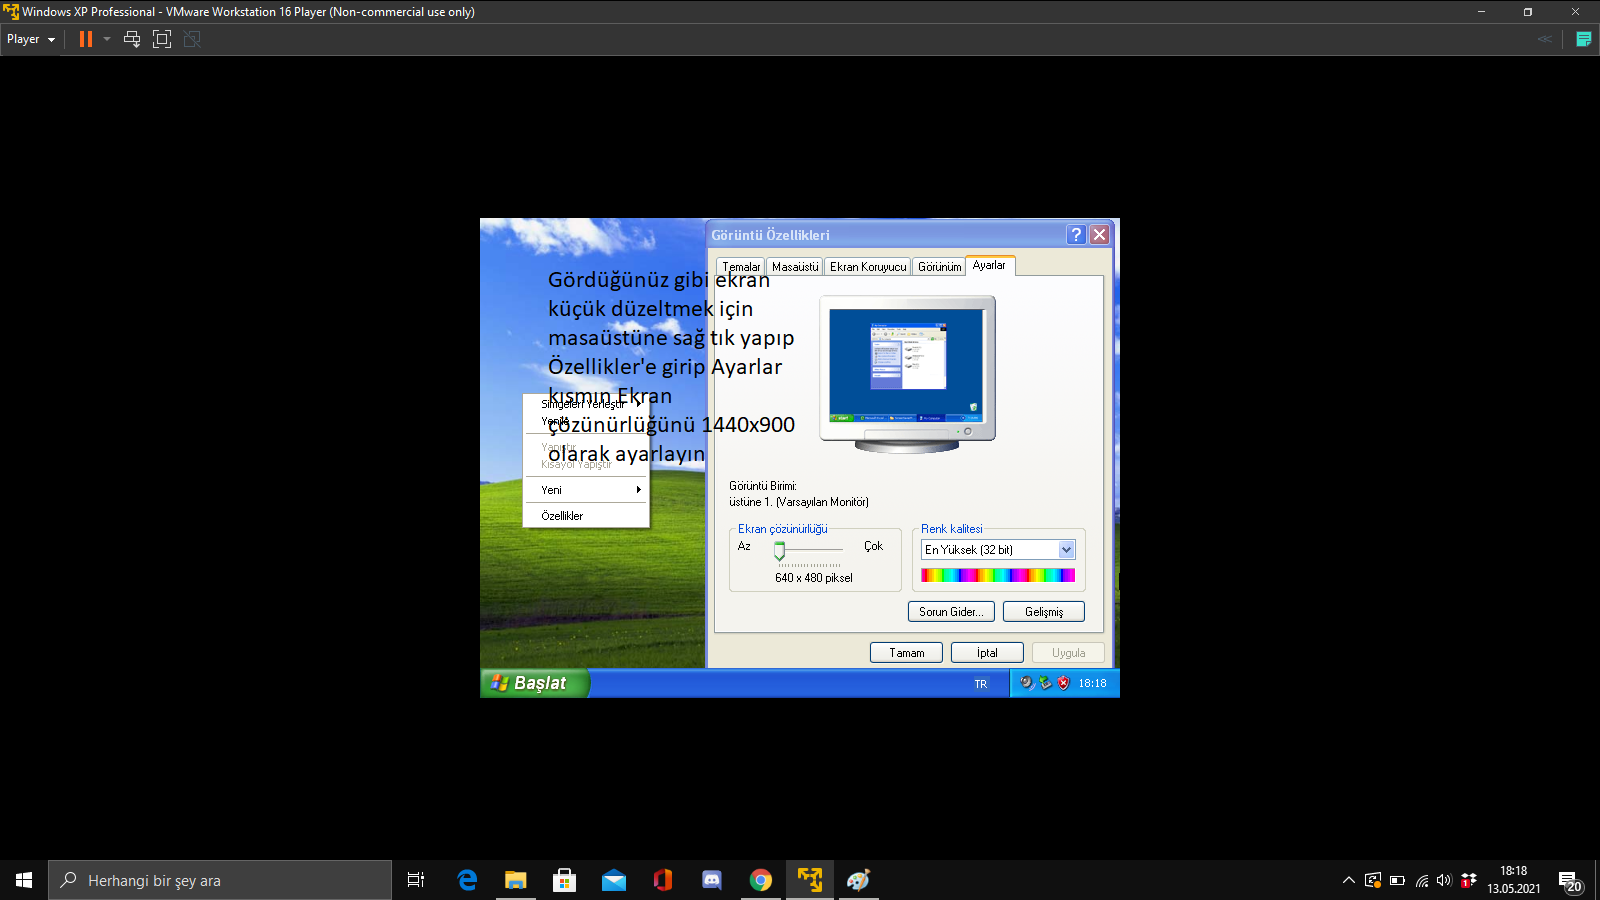Close the Görüntü Özellikleri dialog

(1099, 234)
